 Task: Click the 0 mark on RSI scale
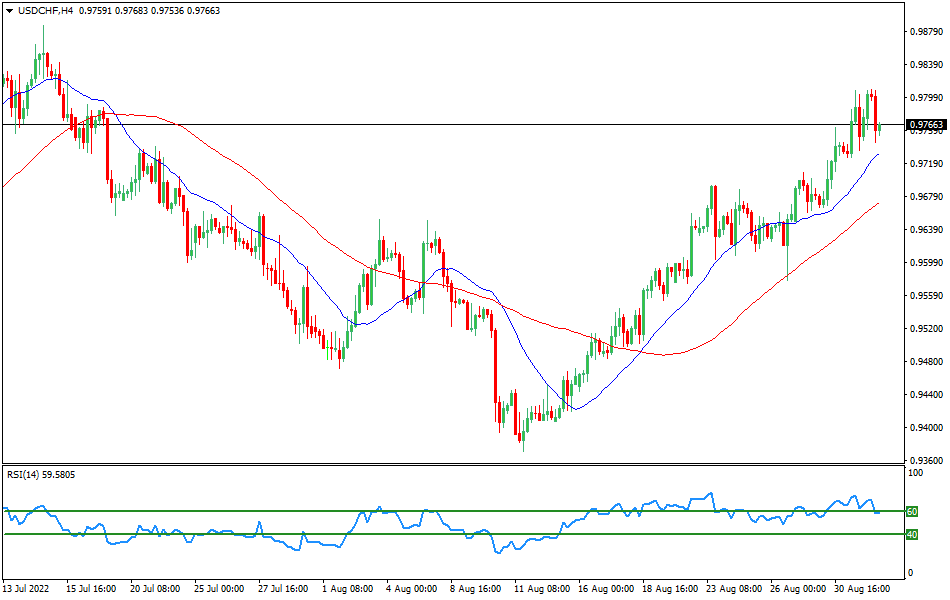click(909, 573)
